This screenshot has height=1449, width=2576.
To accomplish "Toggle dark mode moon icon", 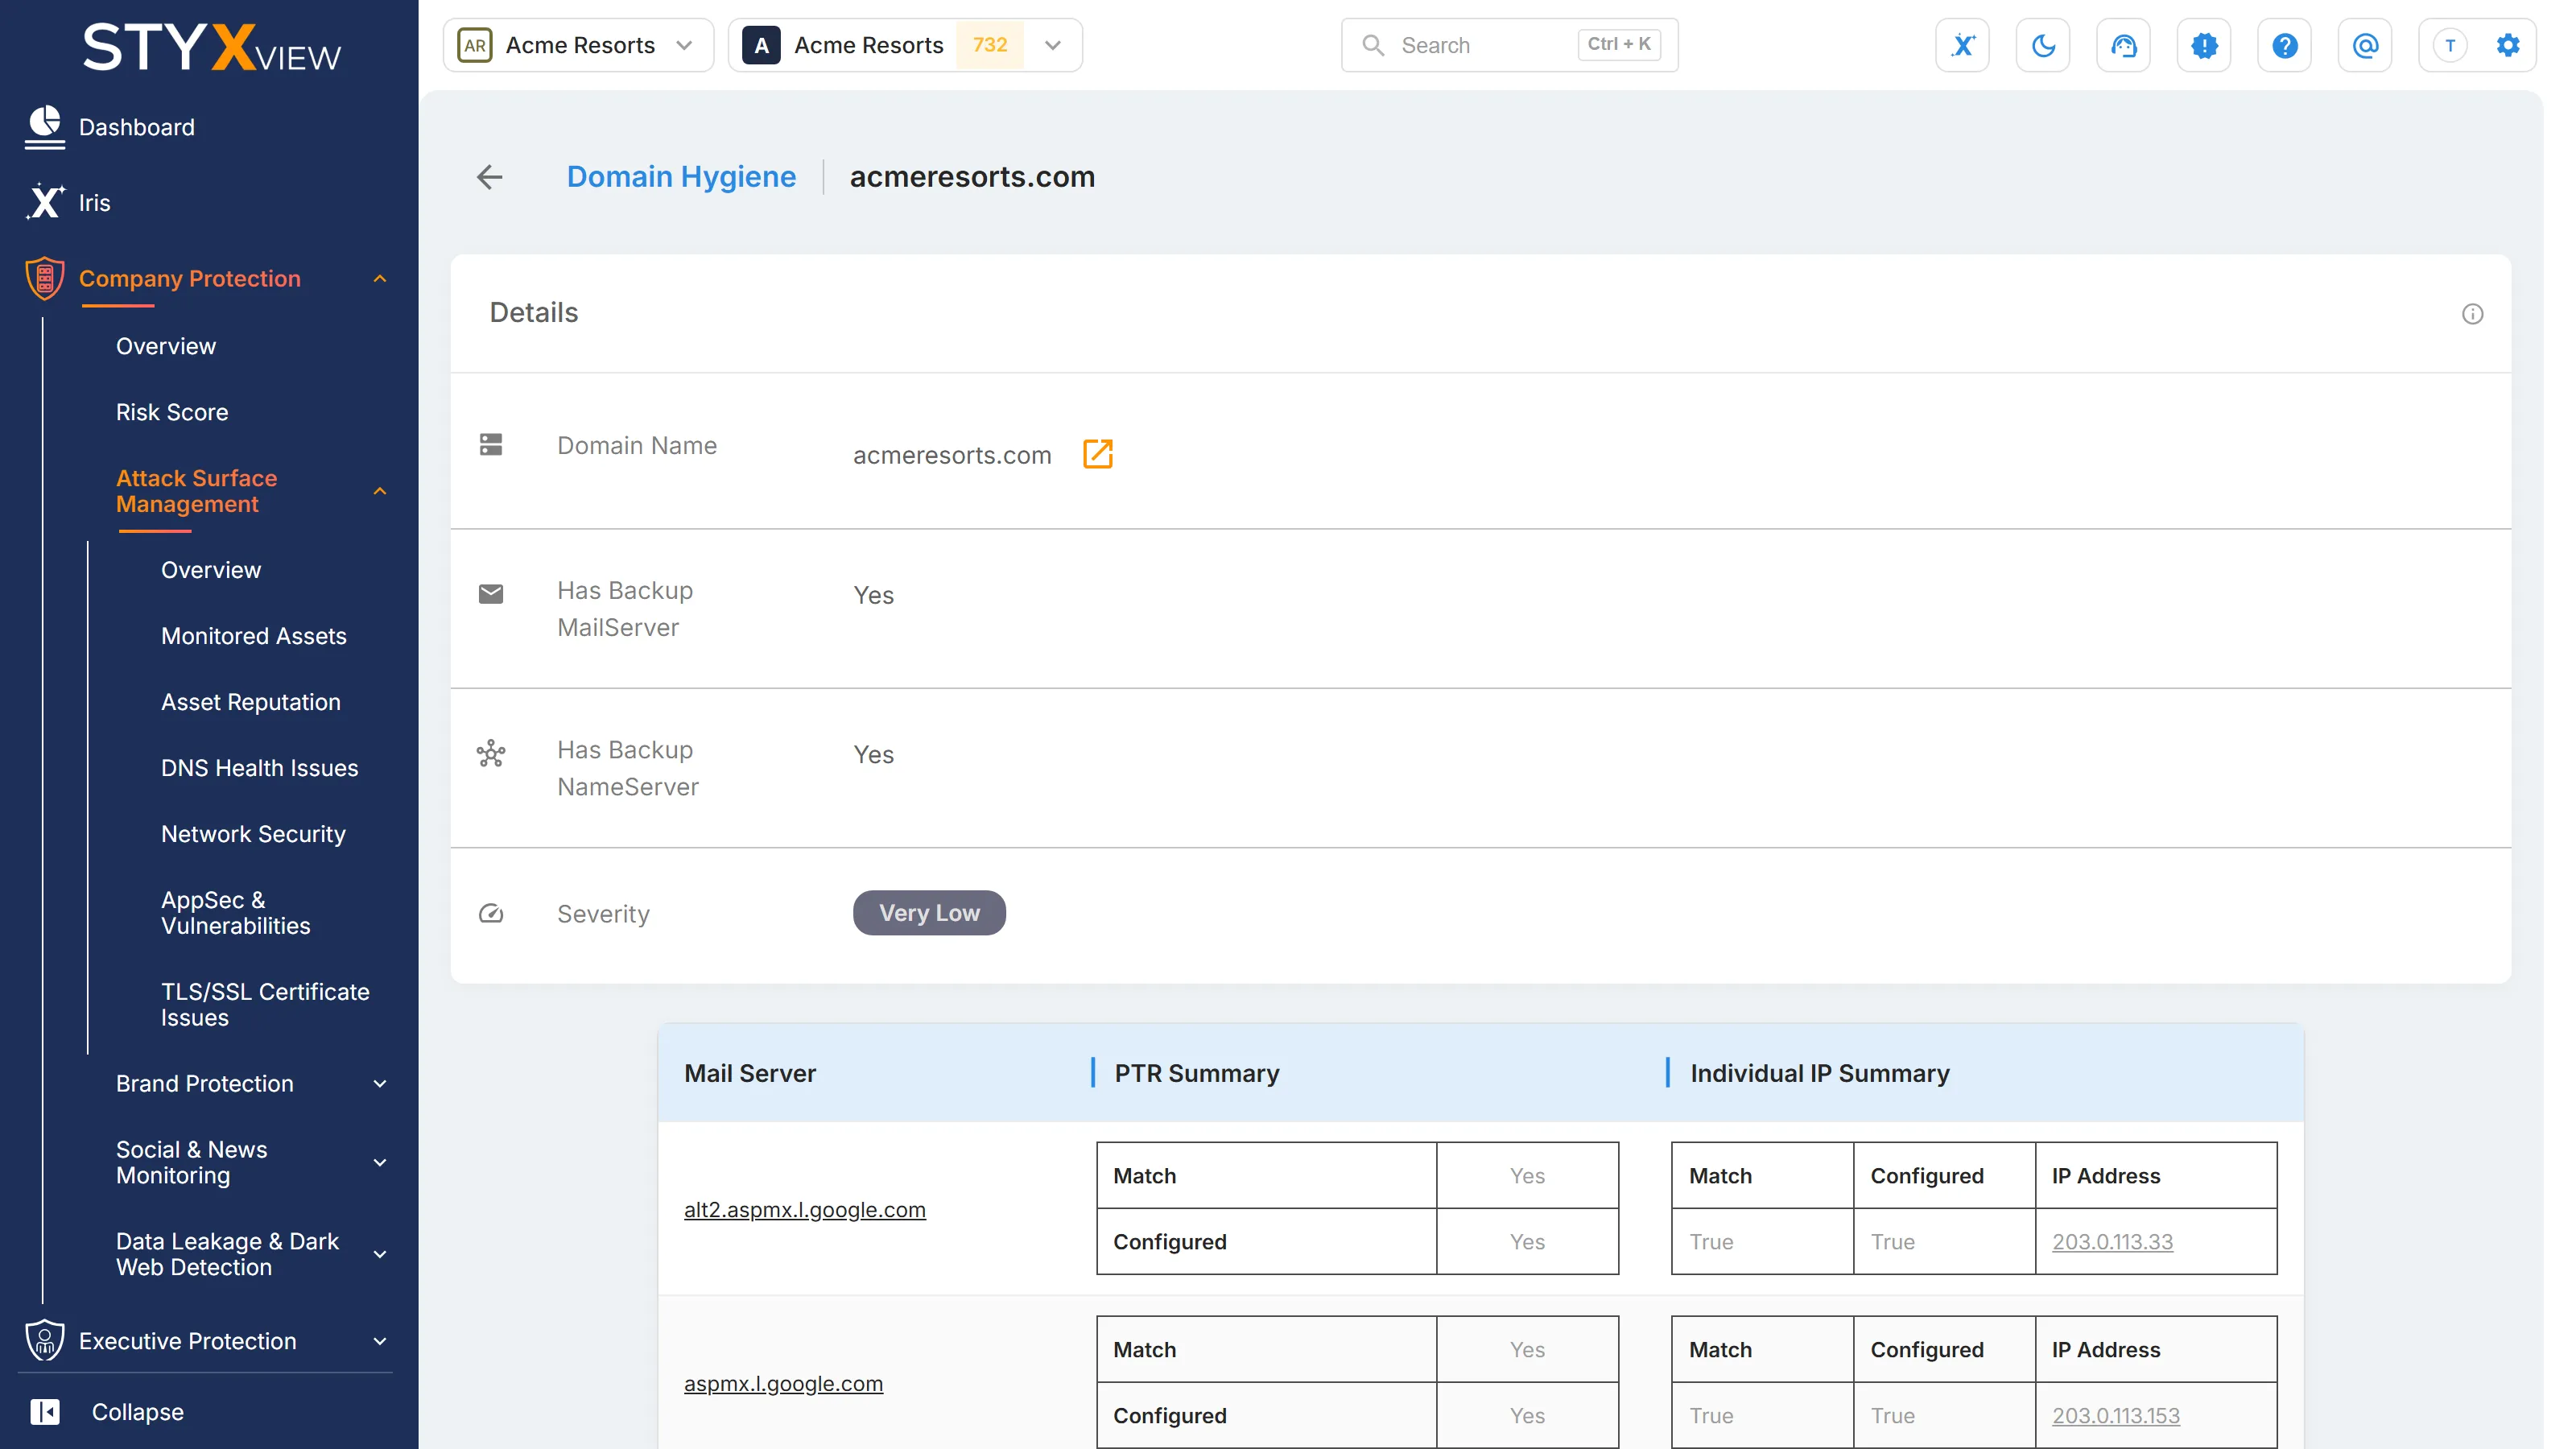I will coord(2043,45).
